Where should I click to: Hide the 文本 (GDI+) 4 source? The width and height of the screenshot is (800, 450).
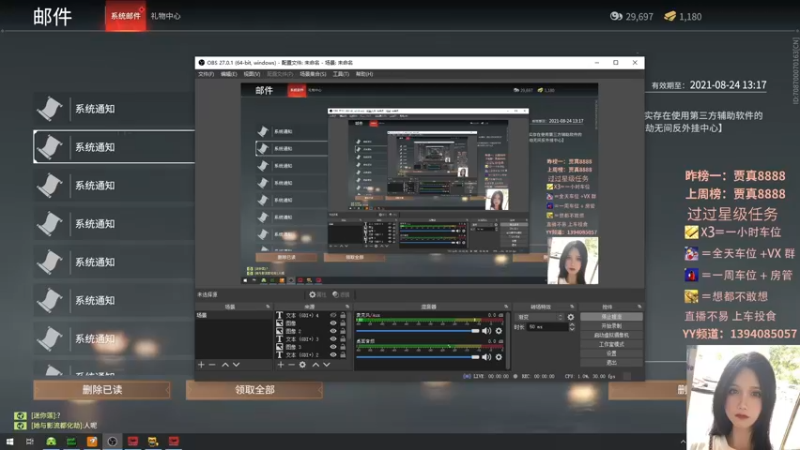point(333,315)
